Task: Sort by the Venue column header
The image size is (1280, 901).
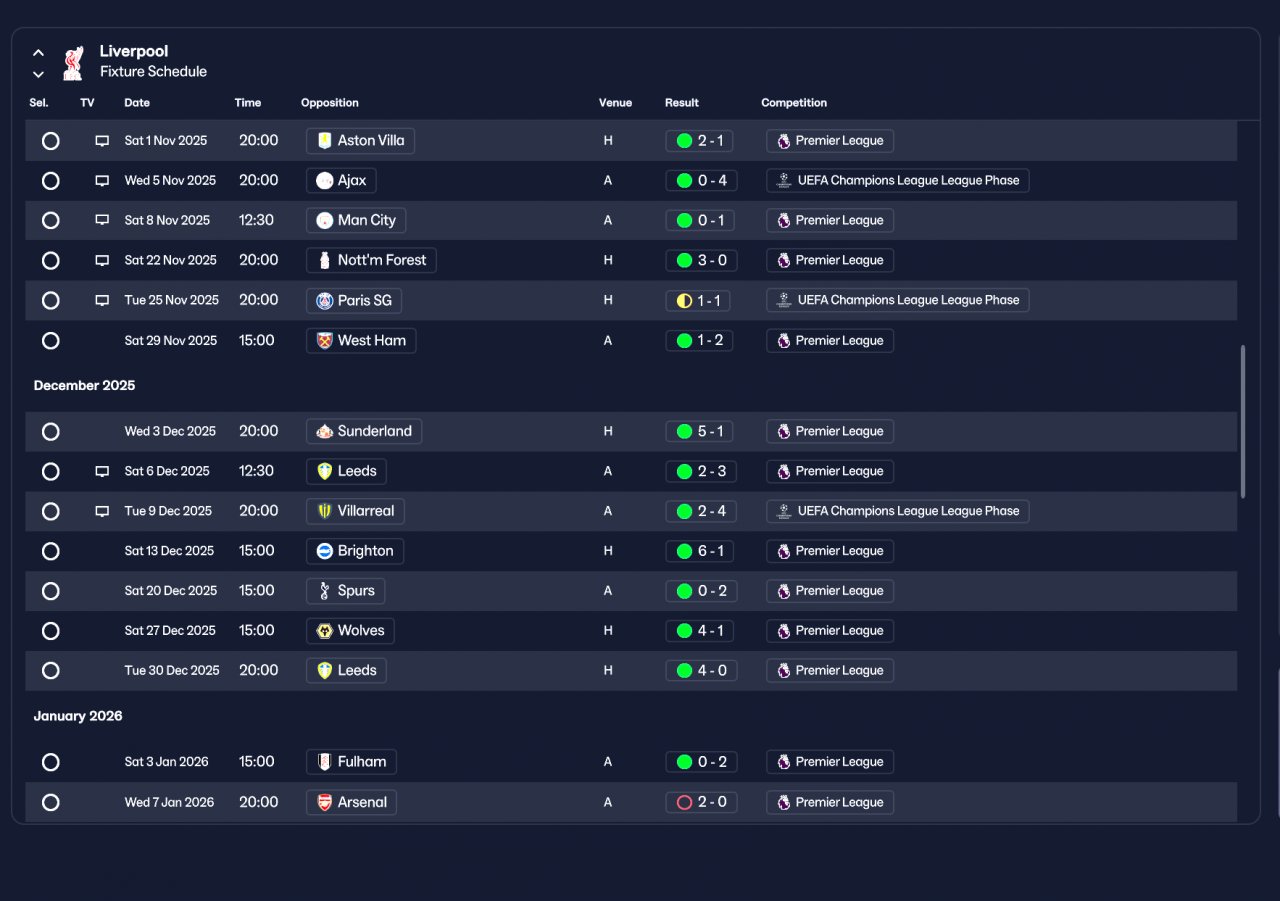Action: coord(616,103)
